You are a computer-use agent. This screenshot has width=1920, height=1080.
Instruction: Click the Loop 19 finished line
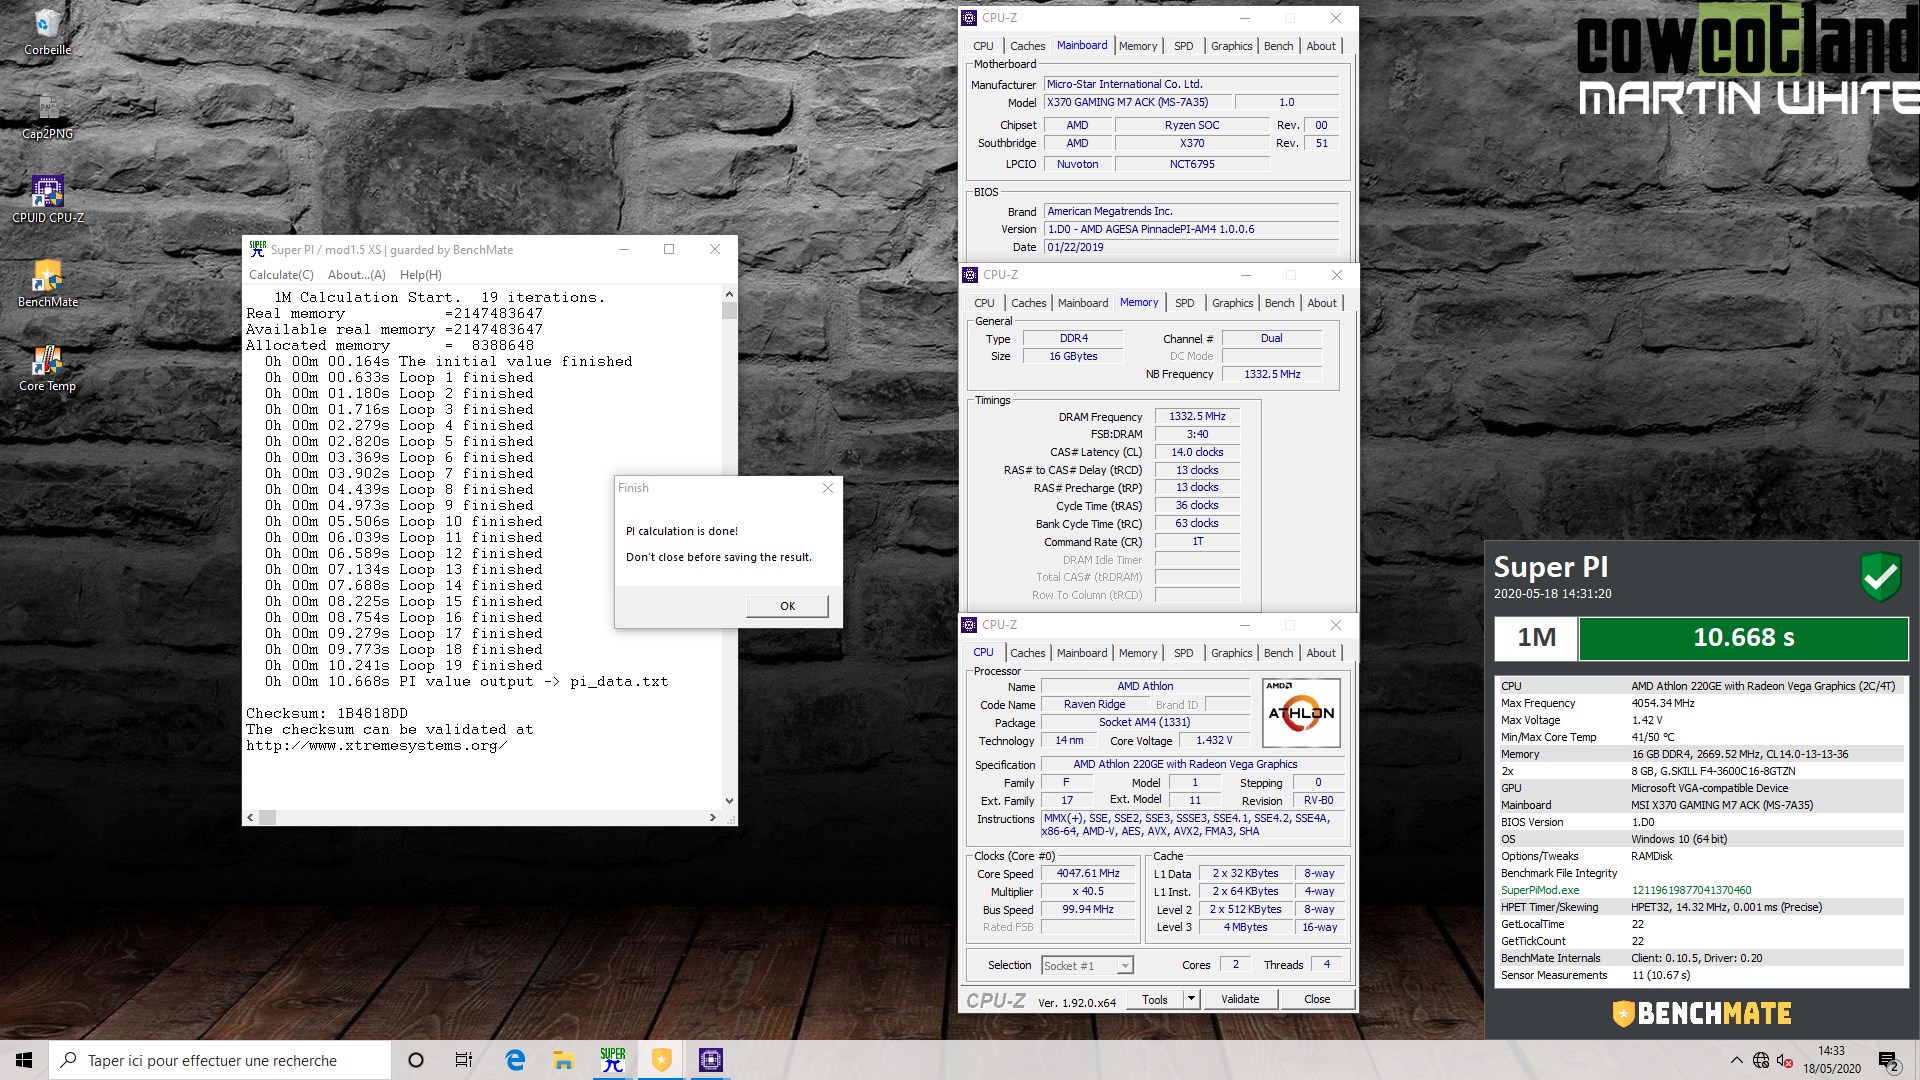[x=404, y=666]
